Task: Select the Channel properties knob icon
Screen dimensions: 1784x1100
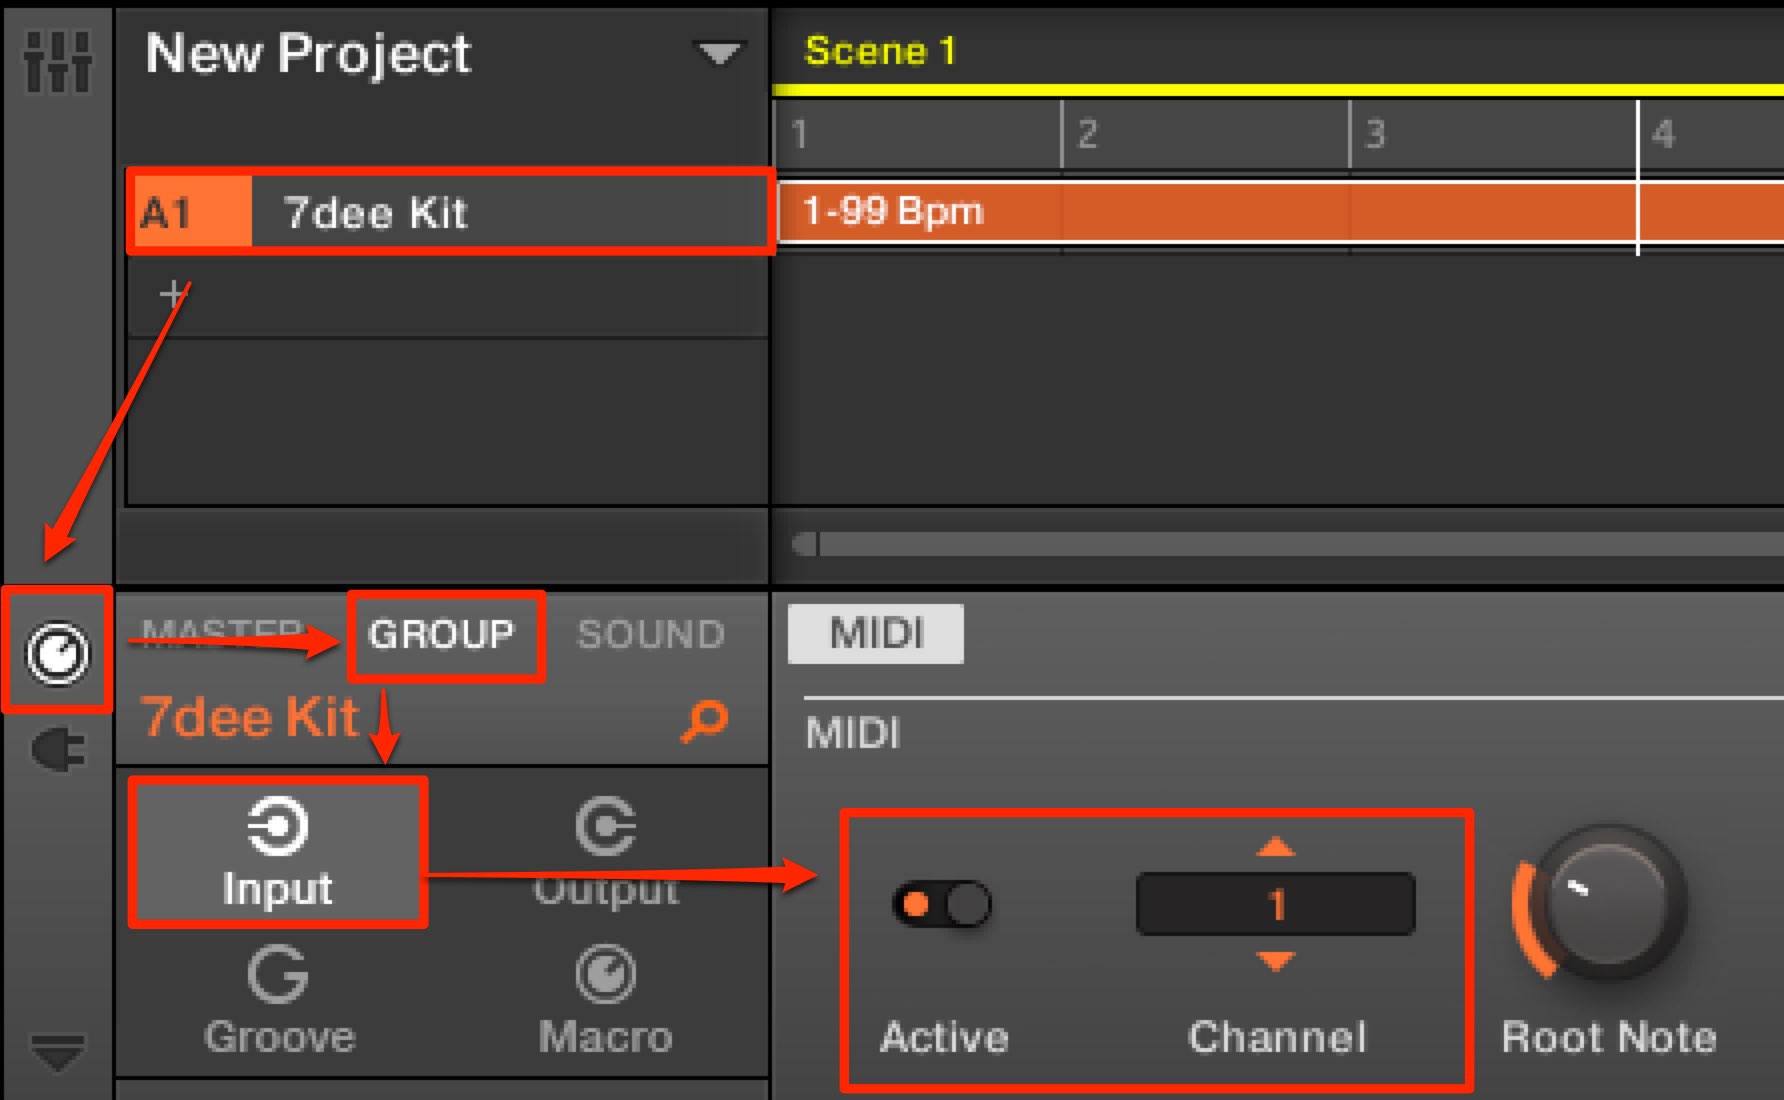Action: coord(57,653)
